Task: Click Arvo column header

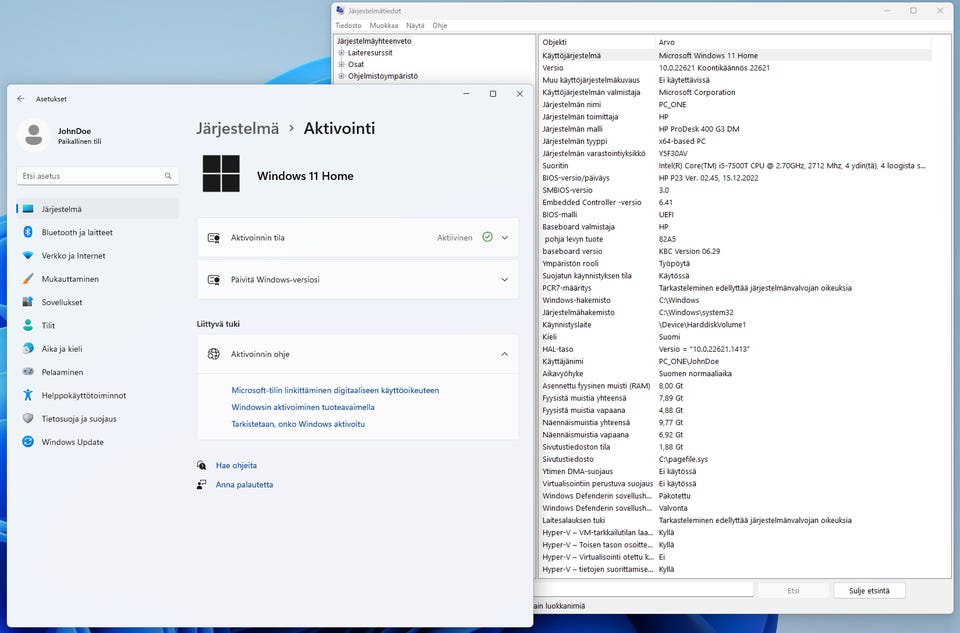Action: point(793,42)
